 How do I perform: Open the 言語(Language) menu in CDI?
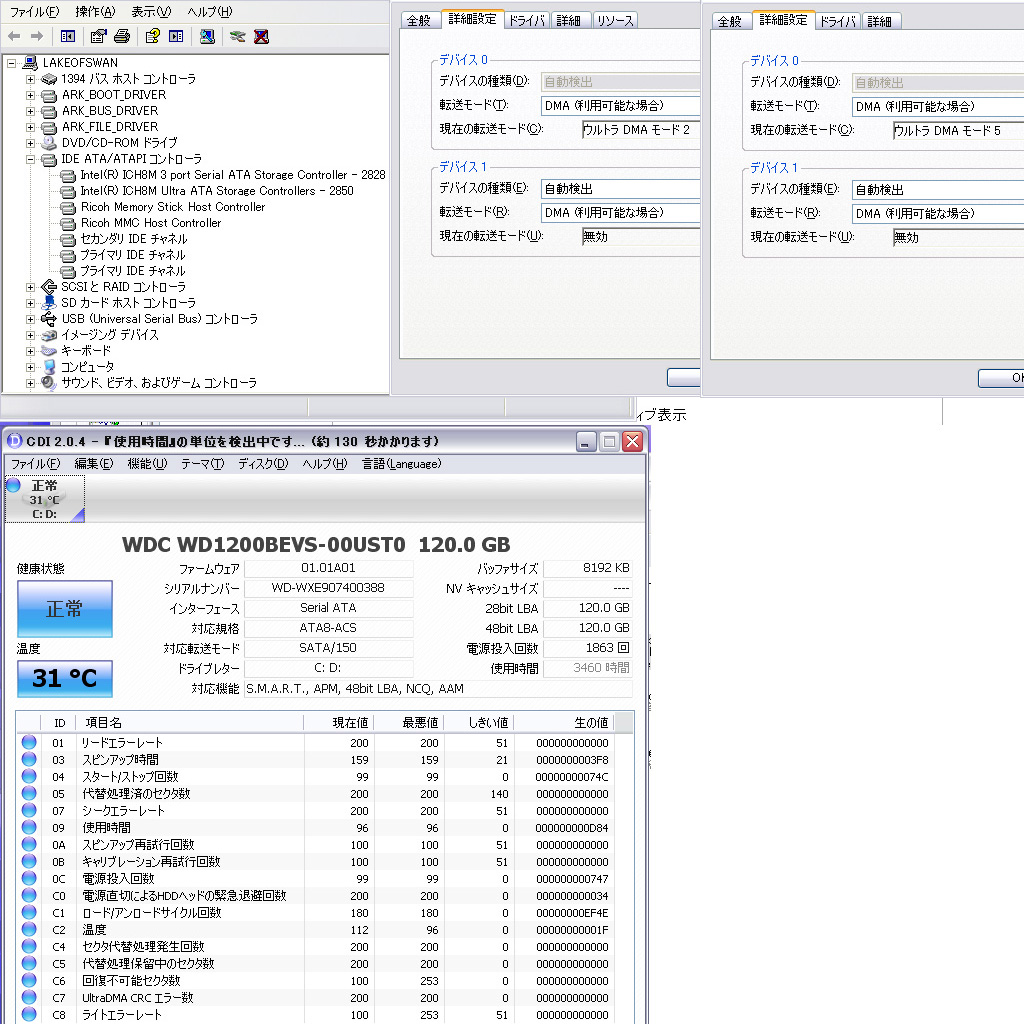click(402, 464)
